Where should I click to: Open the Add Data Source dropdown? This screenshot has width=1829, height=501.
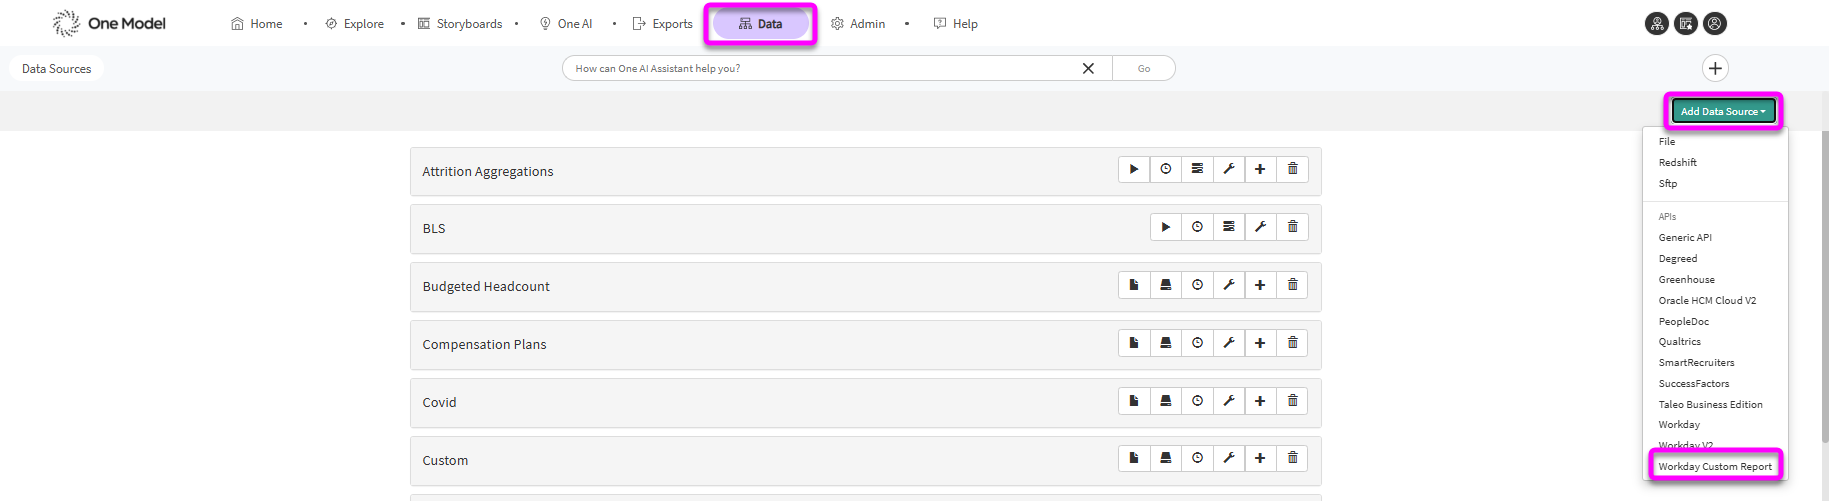[x=1723, y=111]
